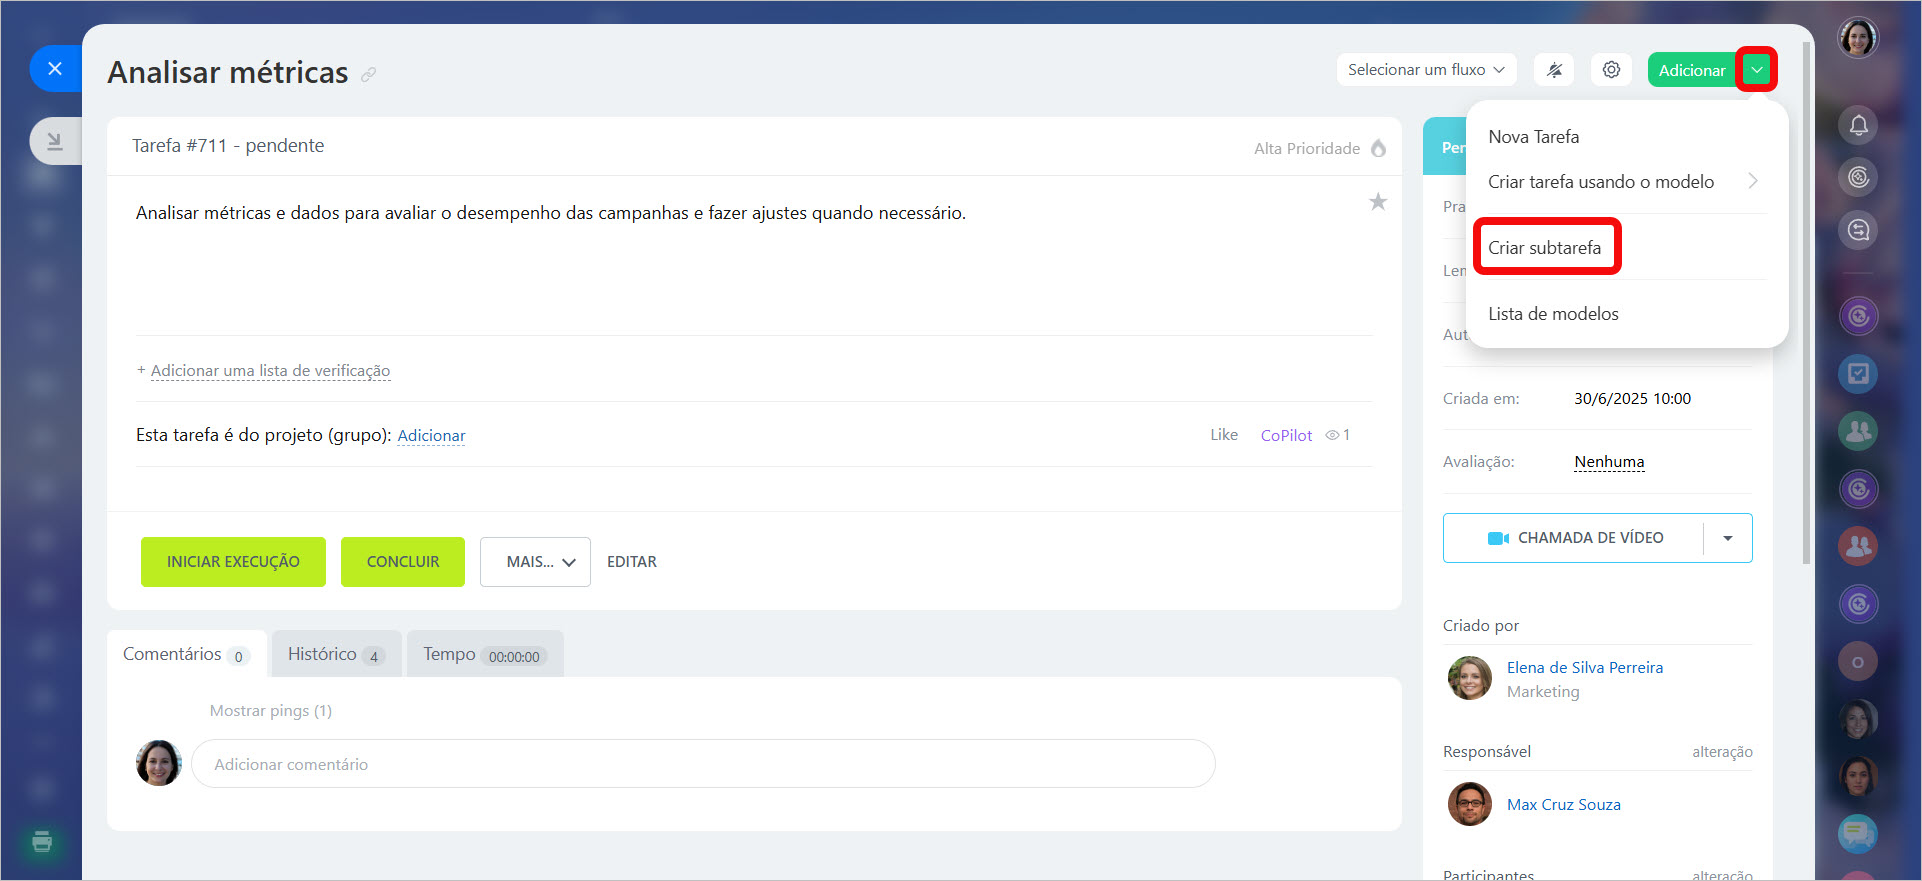Expand the Adicionar dropdown arrow

point(1757,70)
